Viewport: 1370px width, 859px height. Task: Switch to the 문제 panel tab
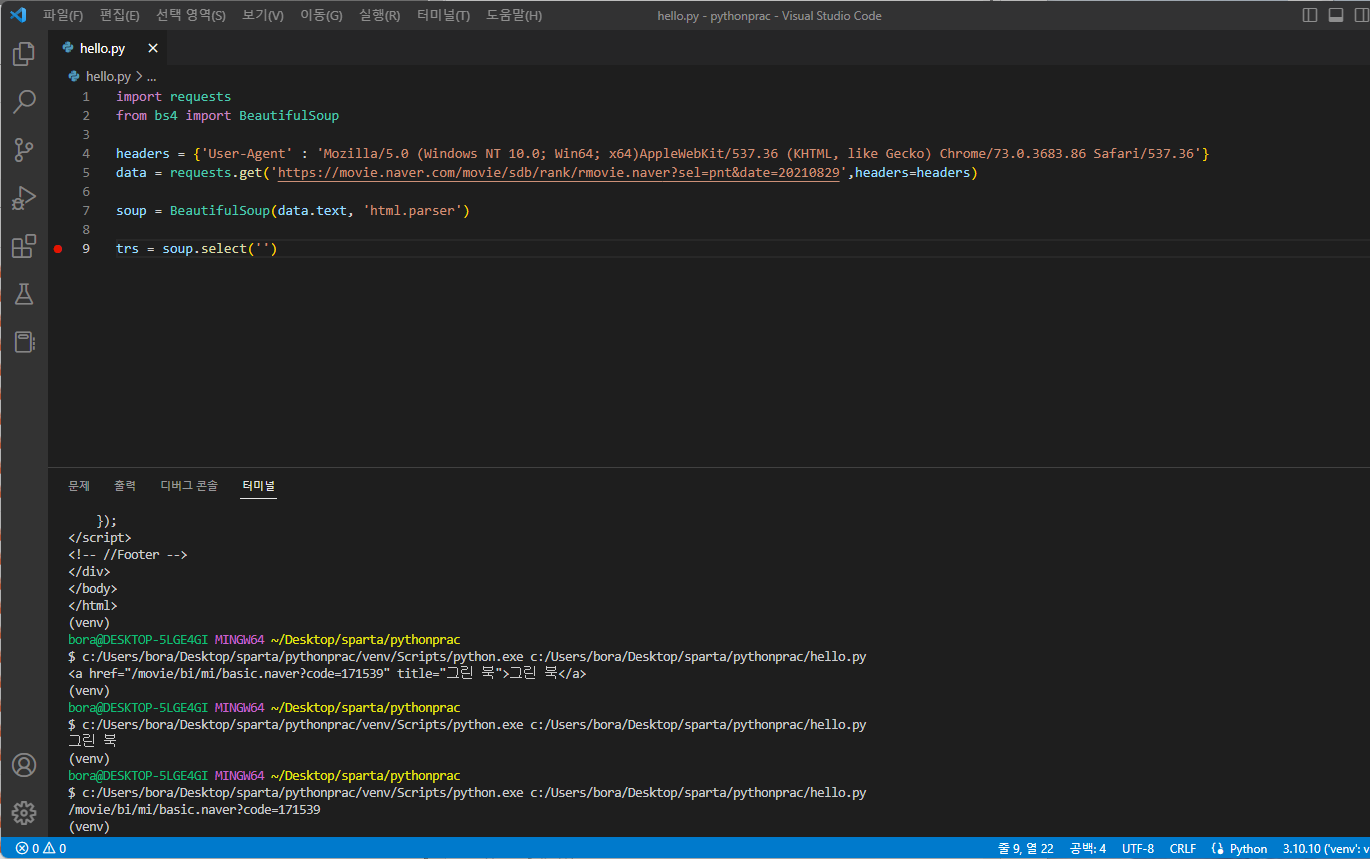[x=79, y=486]
